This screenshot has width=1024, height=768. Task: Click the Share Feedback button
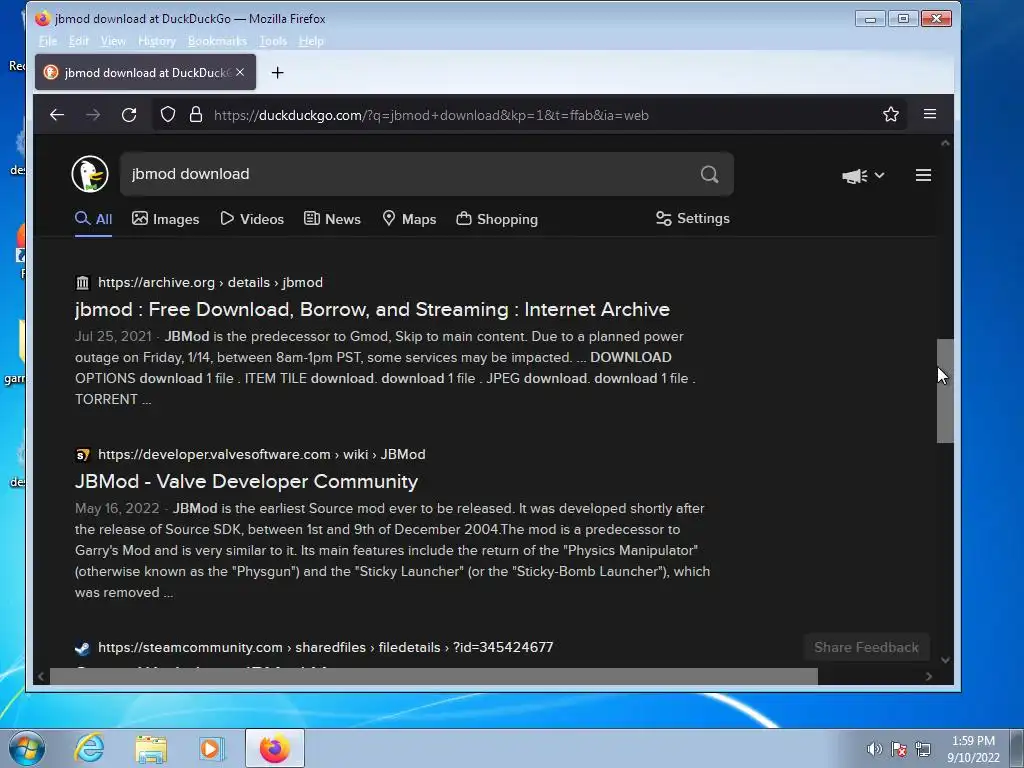click(x=866, y=647)
